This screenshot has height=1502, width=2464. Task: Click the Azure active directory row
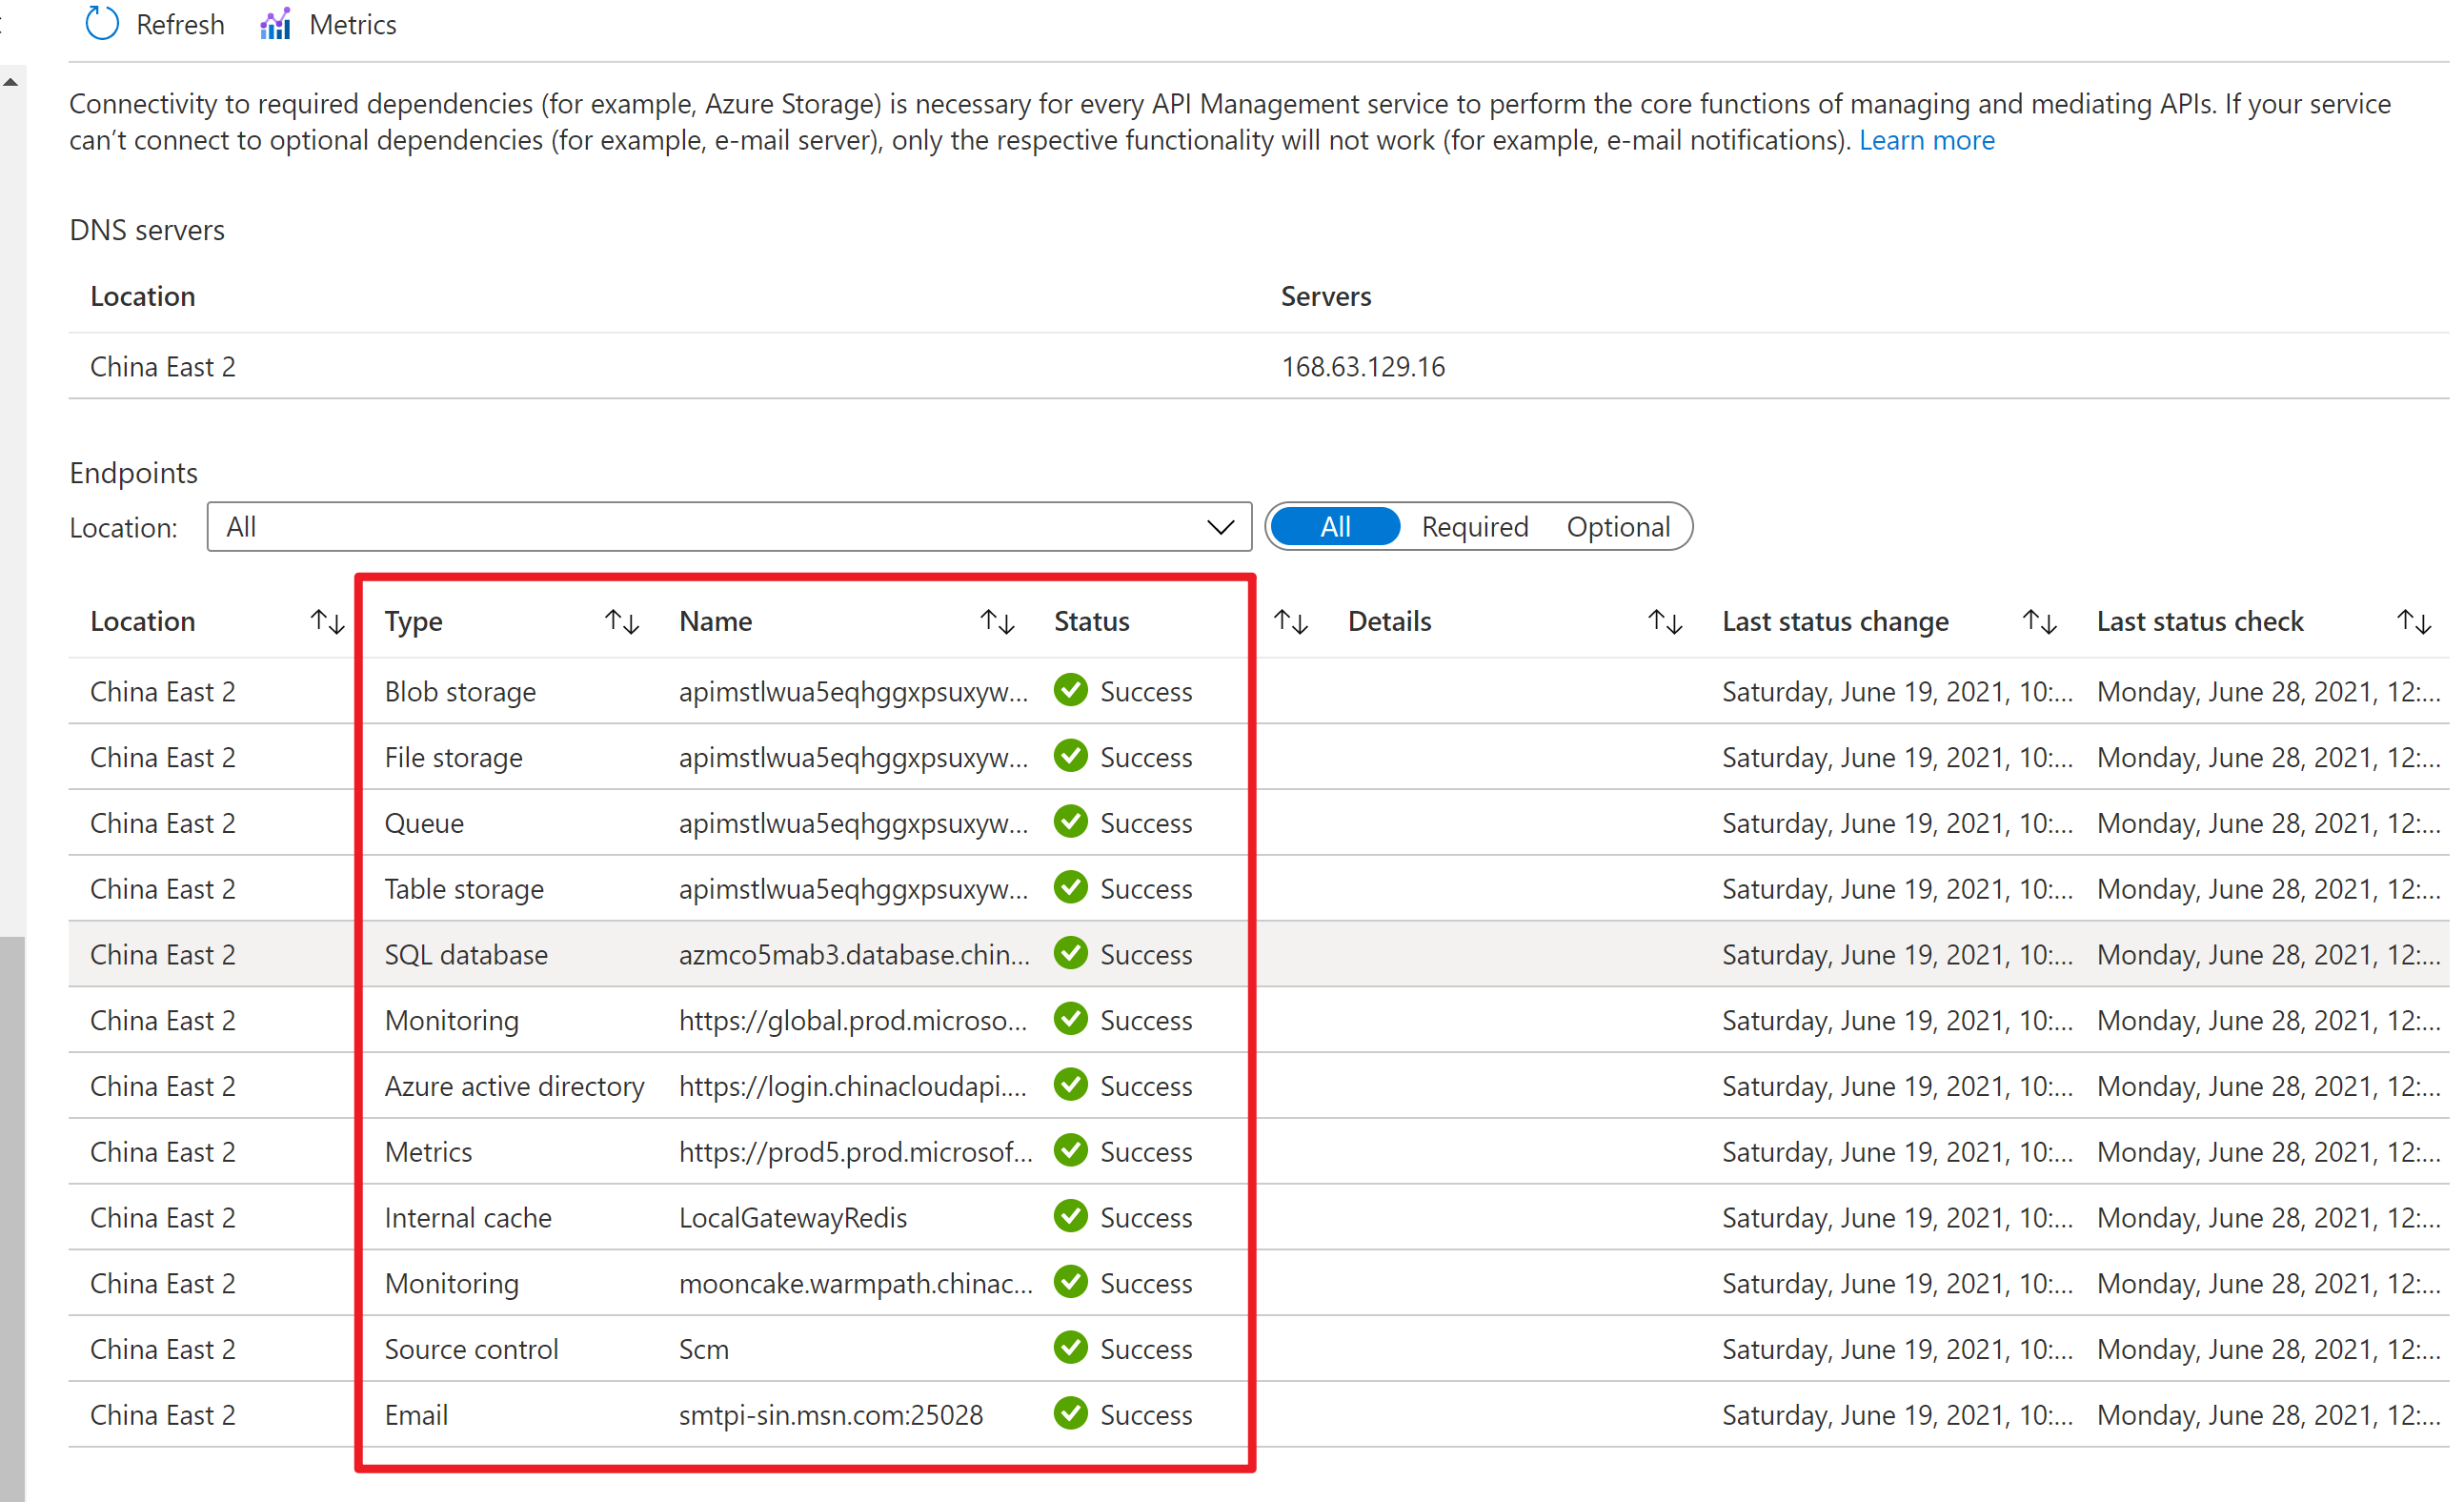(514, 1086)
